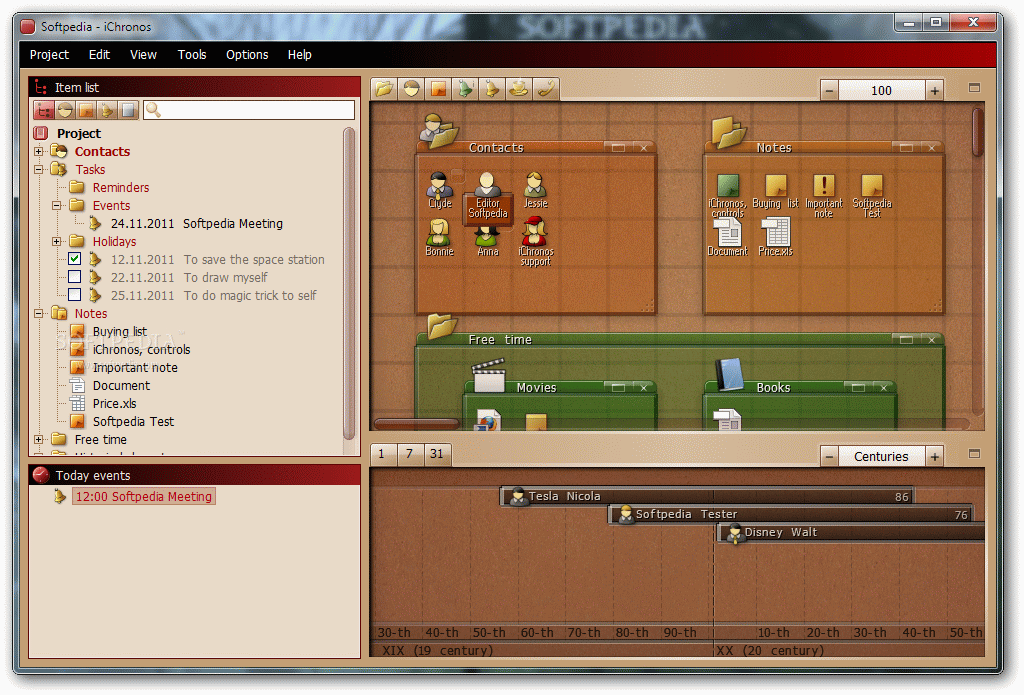Image resolution: width=1024 pixels, height=695 pixels.
Task: Click the Movies clapperboard folder icon
Action: 489,375
